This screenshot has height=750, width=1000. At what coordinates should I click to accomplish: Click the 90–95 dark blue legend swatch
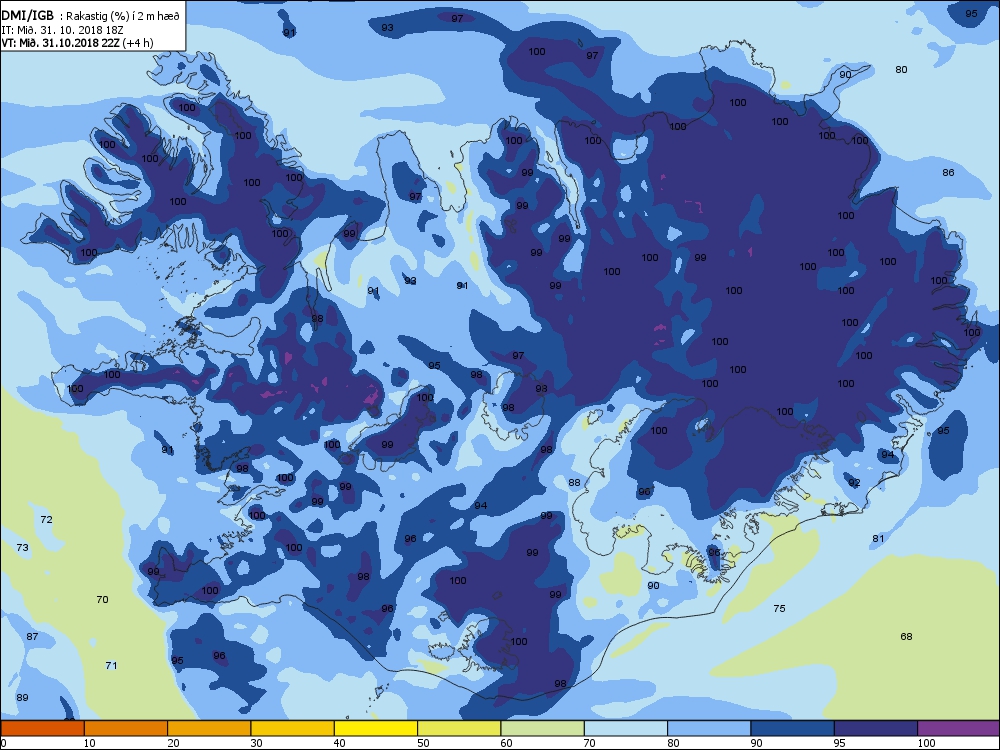793,728
